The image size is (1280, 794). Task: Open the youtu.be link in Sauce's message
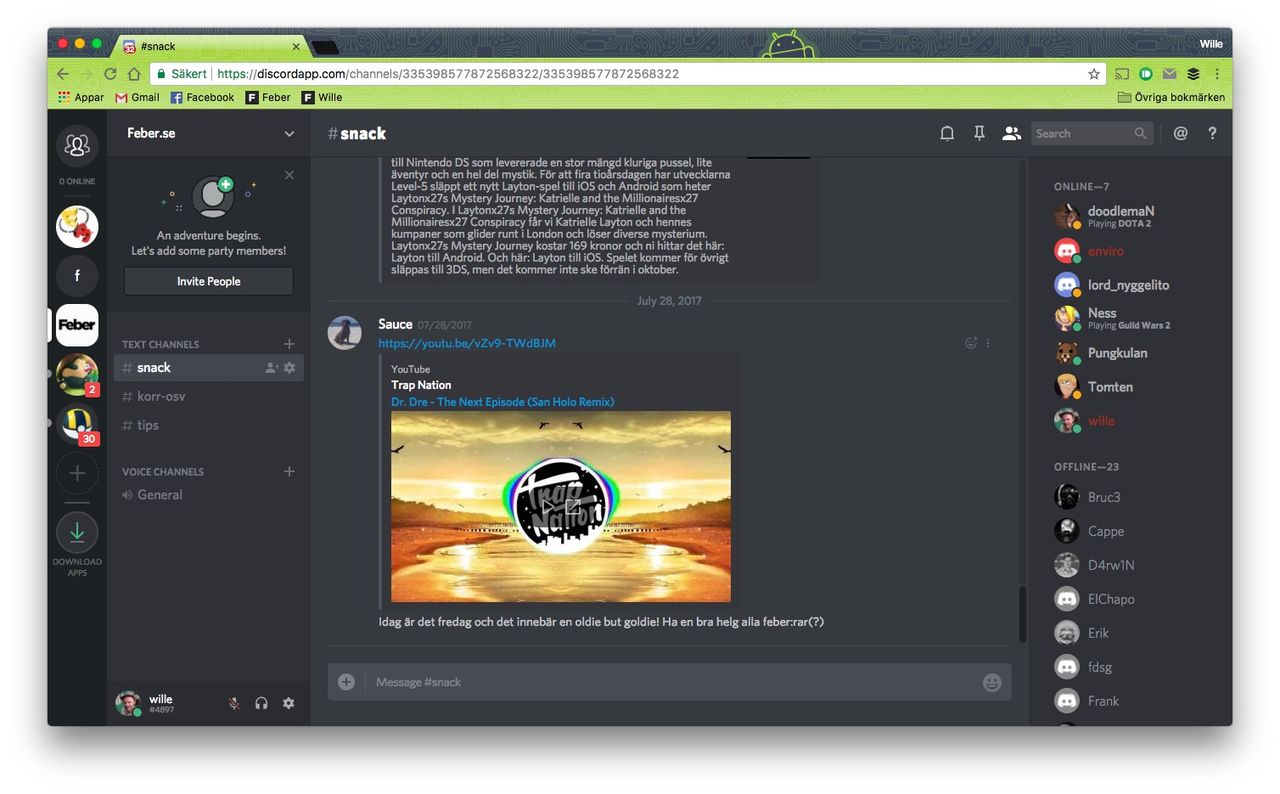[x=467, y=343]
